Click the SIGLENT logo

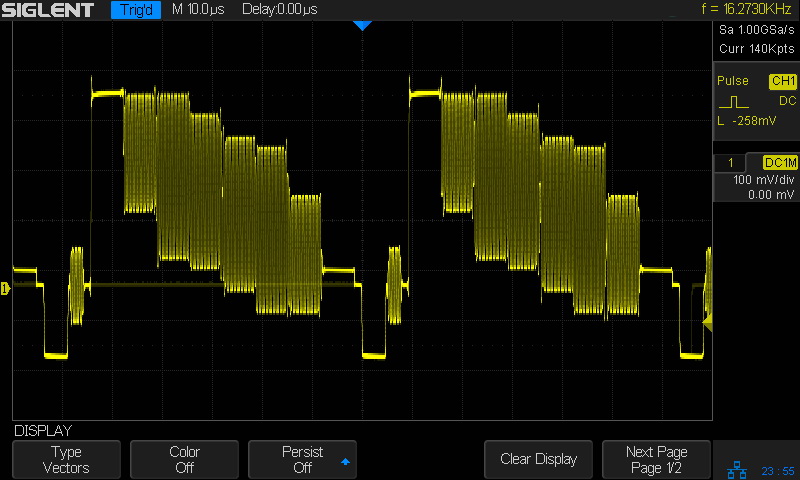tap(48, 10)
